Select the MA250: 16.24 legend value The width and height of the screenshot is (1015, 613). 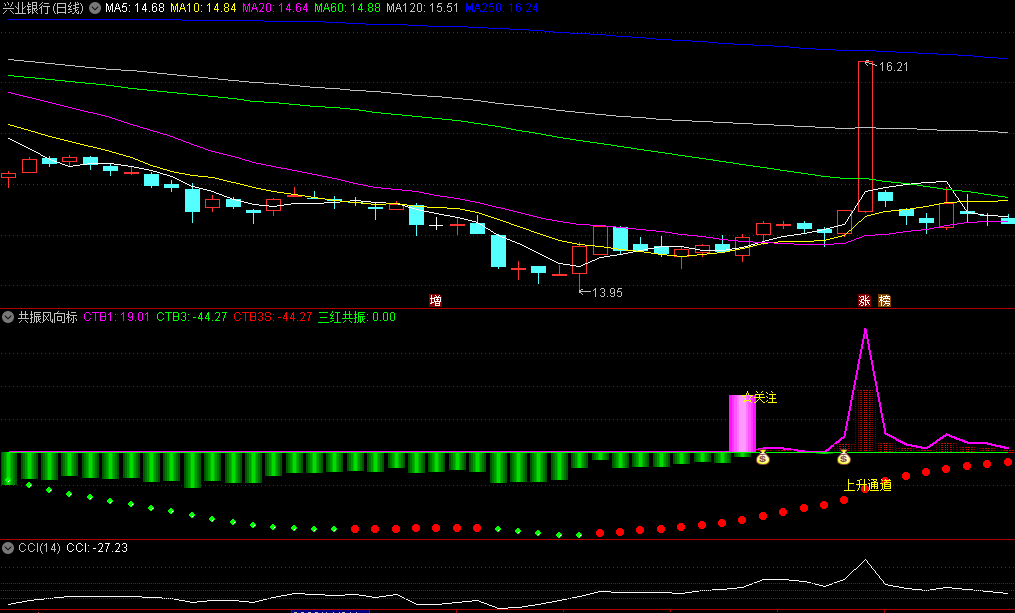tap(502, 8)
